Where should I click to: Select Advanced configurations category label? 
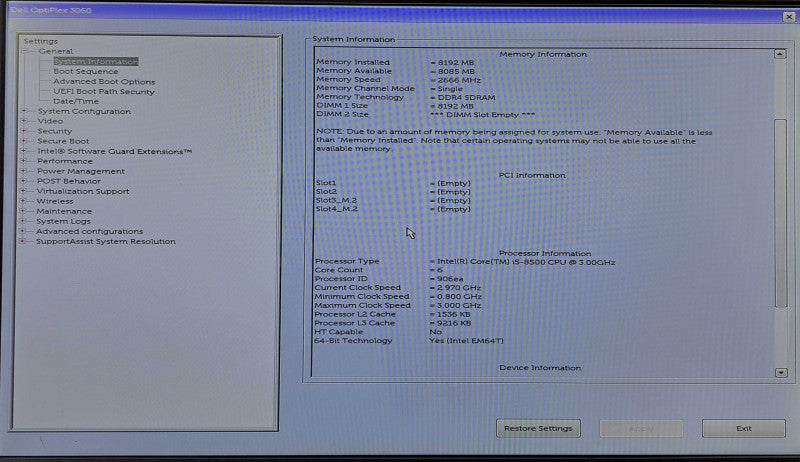[x=89, y=231]
